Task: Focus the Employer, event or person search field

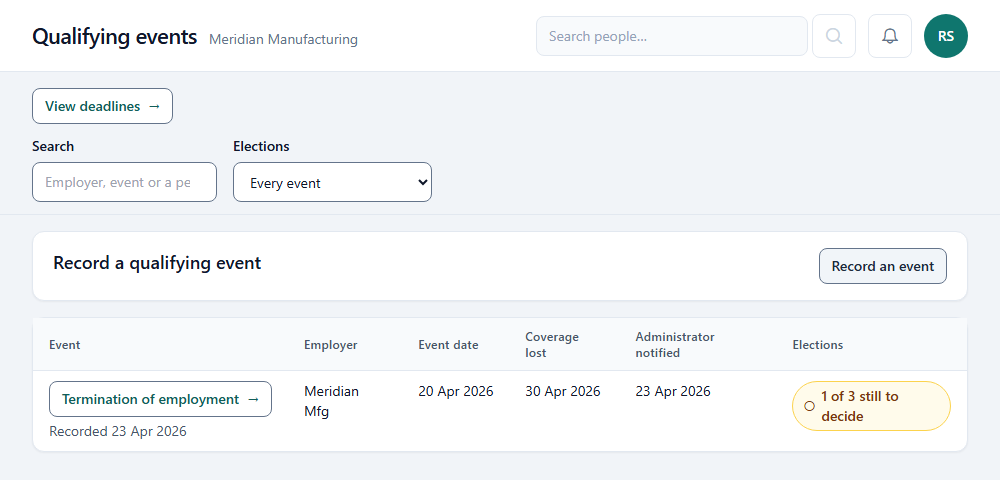Action: (124, 182)
